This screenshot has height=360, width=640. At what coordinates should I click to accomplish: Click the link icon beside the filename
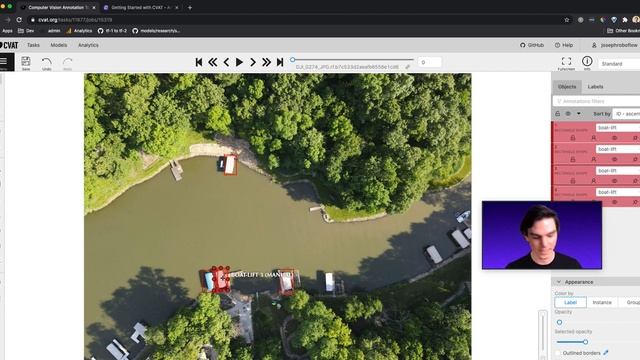click(x=407, y=67)
